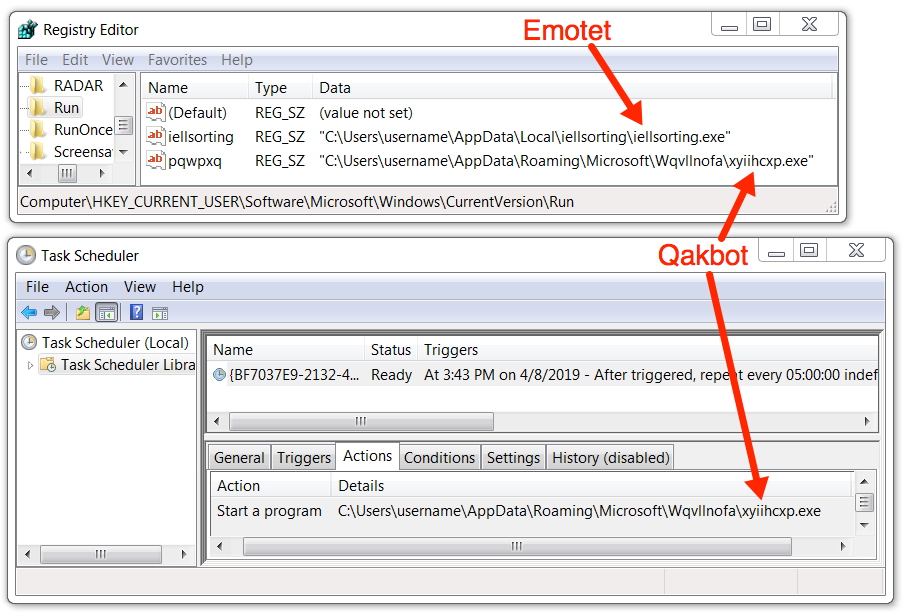The image size is (906, 616).
Task: Open View menu in Task Scheduler
Action: pos(140,287)
